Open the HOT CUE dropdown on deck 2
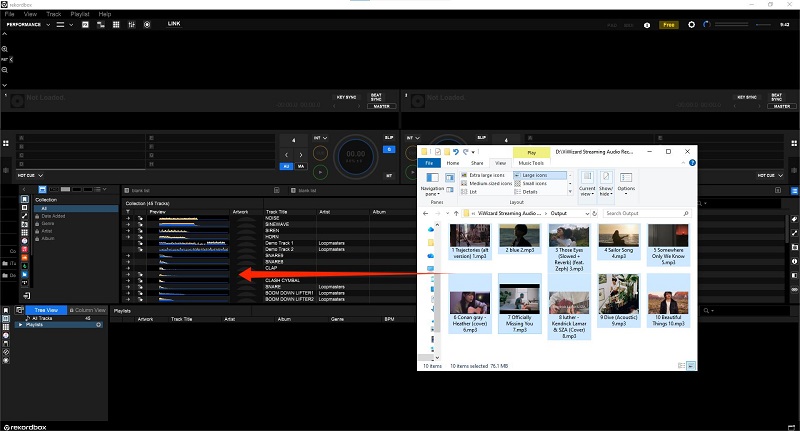Viewport: 800px width, 431px height. [x=770, y=175]
